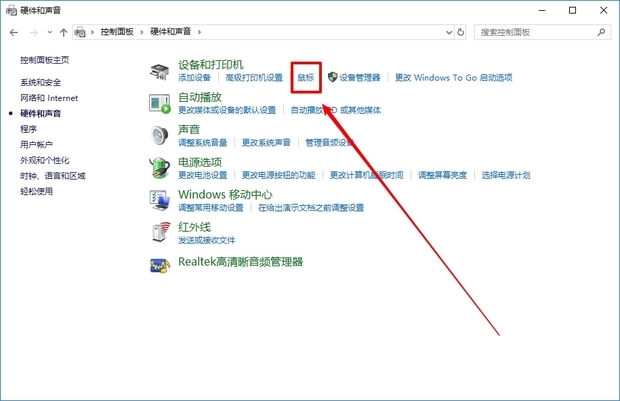Open 程序 category in sidebar
This screenshot has width=620, height=401.
pyautogui.click(x=28, y=129)
